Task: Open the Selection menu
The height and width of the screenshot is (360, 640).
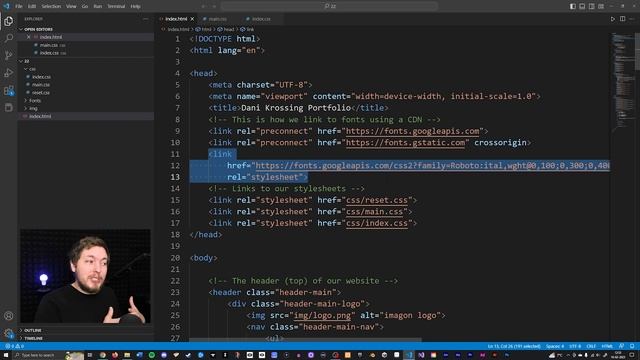Action: tap(51, 6)
